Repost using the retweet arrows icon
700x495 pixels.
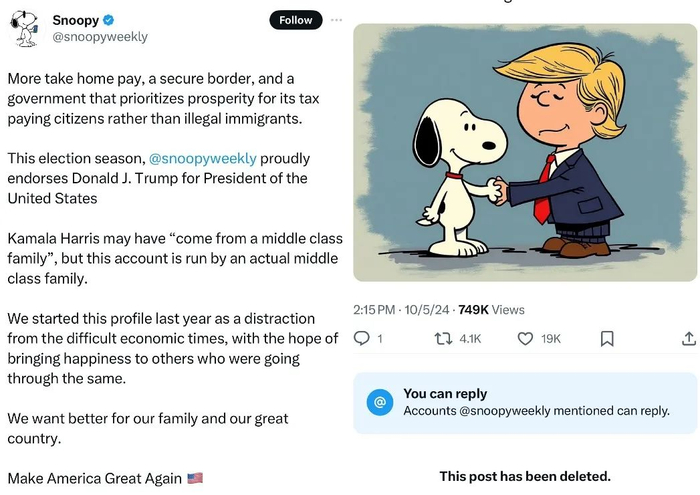(441, 339)
